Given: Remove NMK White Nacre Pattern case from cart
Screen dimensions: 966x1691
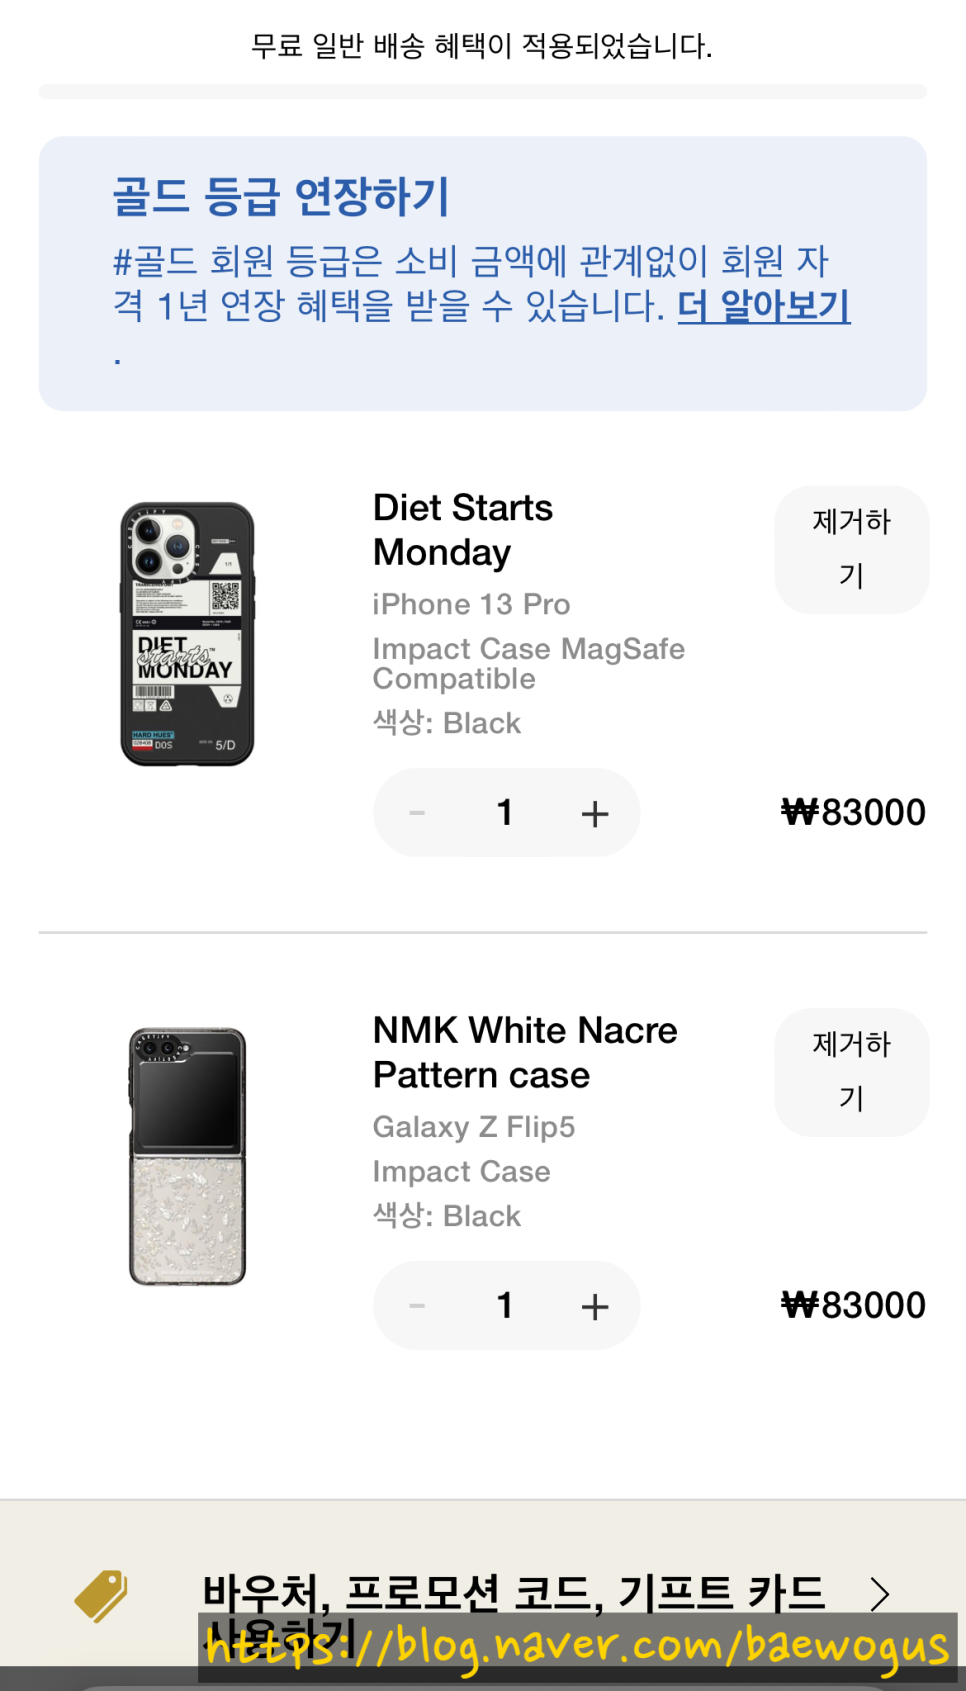Looking at the screenshot, I should click(851, 1072).
